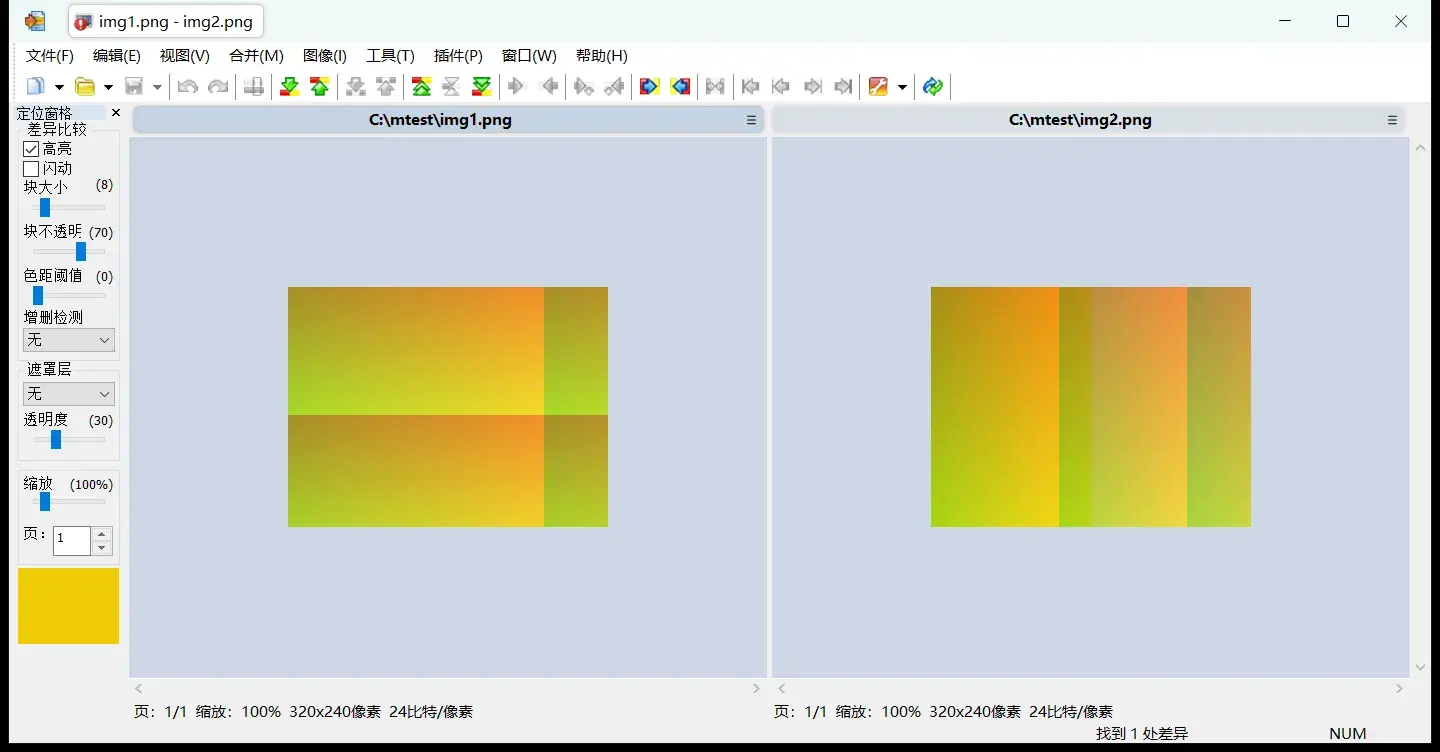The width and height of the screenshot is (1440, 752).
Task: Open the img2.png pane header menu icon
Action: [x=1392, y=120]
